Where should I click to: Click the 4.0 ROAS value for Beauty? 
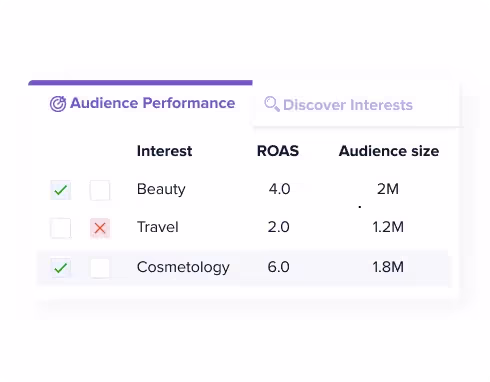tap(279, 189)
